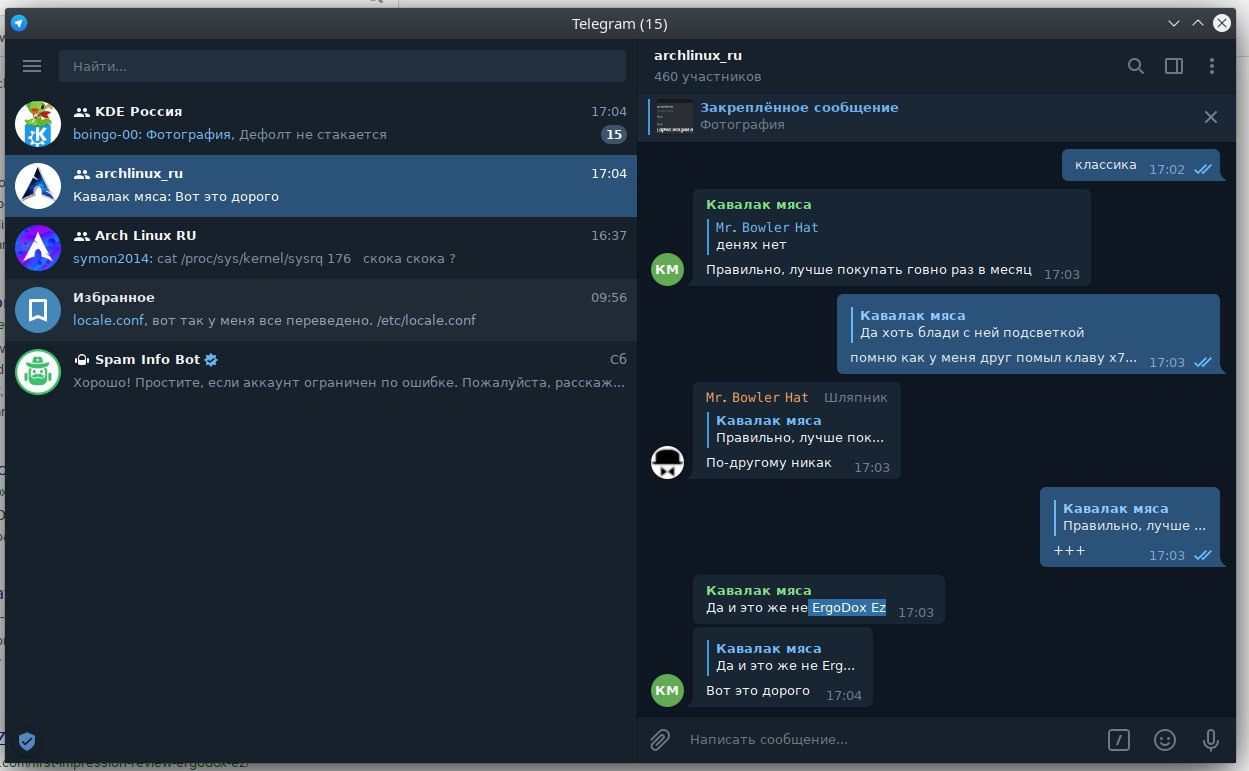Image resolution: width=1249 pixels, height=771 pixels.
Task: Open the Избранное saved messages chat
Action: pyautogui.click(x=321, y=310)
